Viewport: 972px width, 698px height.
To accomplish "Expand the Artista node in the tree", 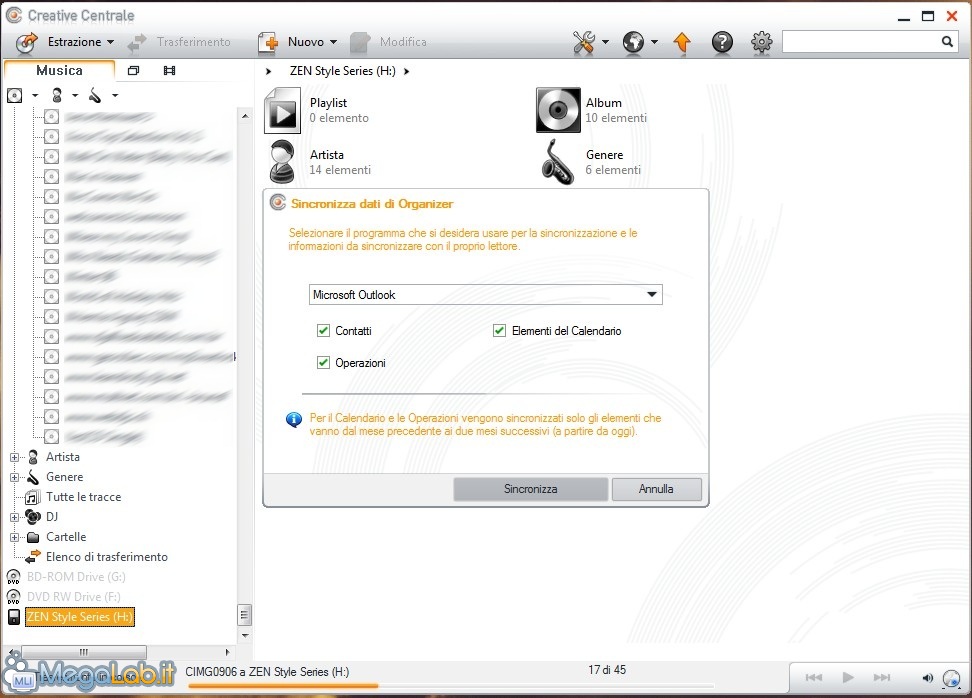I will pos(14,457).
